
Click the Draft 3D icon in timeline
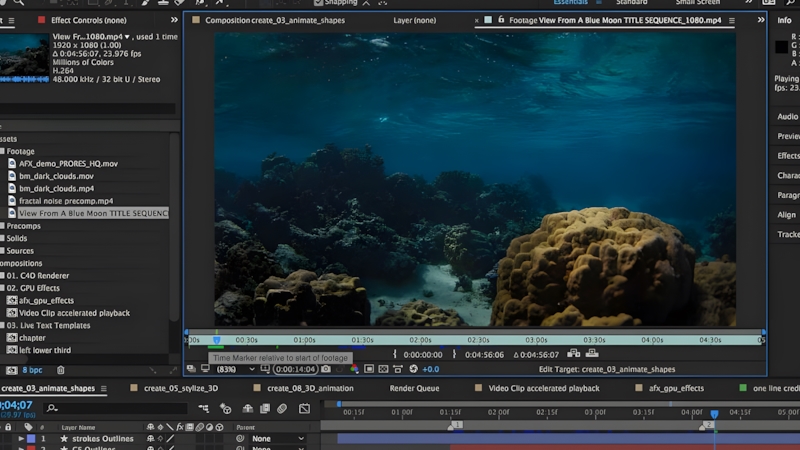(225, 408)
